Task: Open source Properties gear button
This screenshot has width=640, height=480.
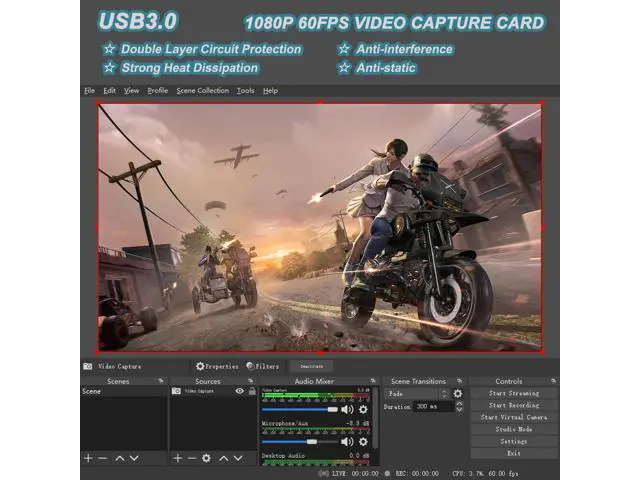Action: (x=217, y=367)
